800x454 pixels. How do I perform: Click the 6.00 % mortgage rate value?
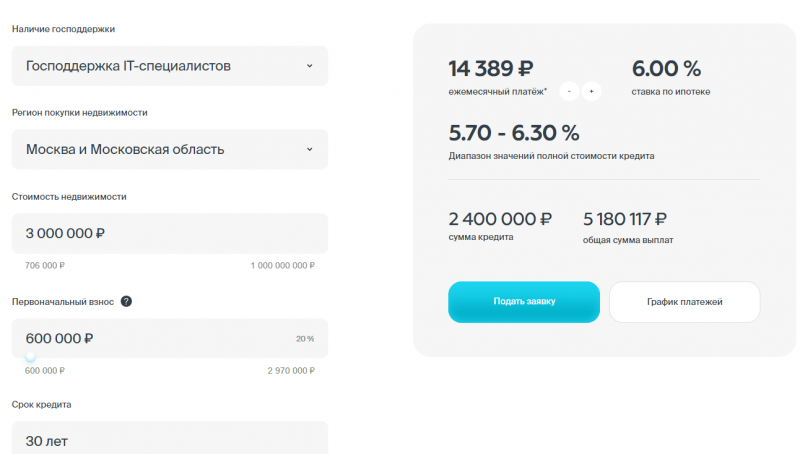[666, 69]
